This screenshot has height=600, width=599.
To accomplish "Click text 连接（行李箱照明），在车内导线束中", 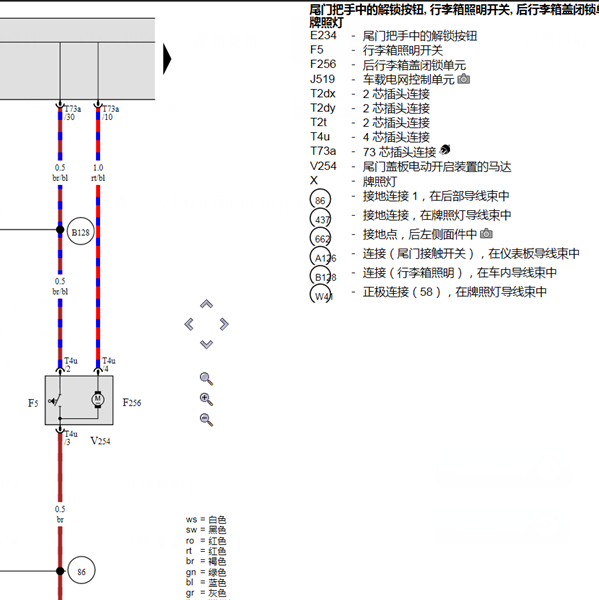I will (460, 272).
